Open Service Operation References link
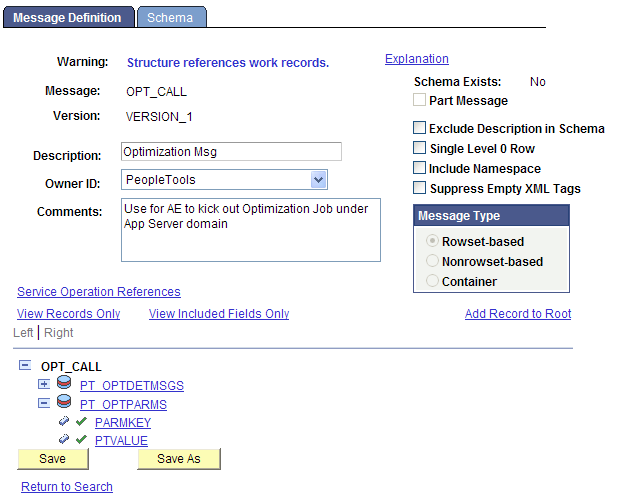Image resolution: width=624 pixels, height=503 pixels. point(99,292)
